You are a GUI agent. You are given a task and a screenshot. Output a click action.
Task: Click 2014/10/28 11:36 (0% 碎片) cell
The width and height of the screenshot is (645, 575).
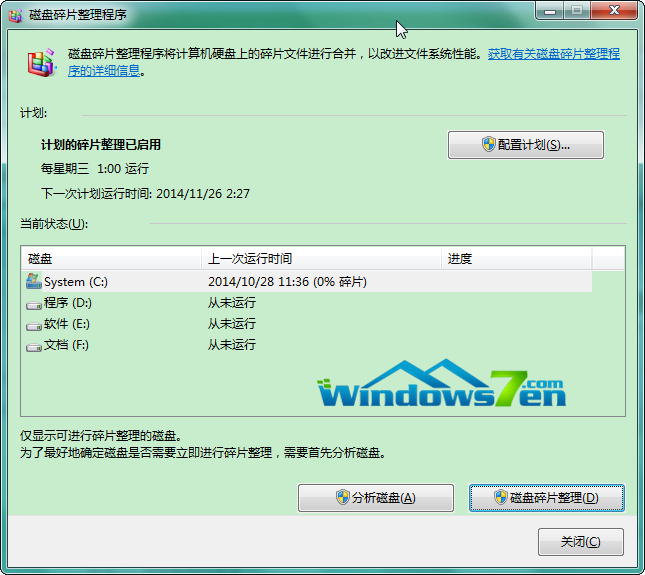click(287, 282)
